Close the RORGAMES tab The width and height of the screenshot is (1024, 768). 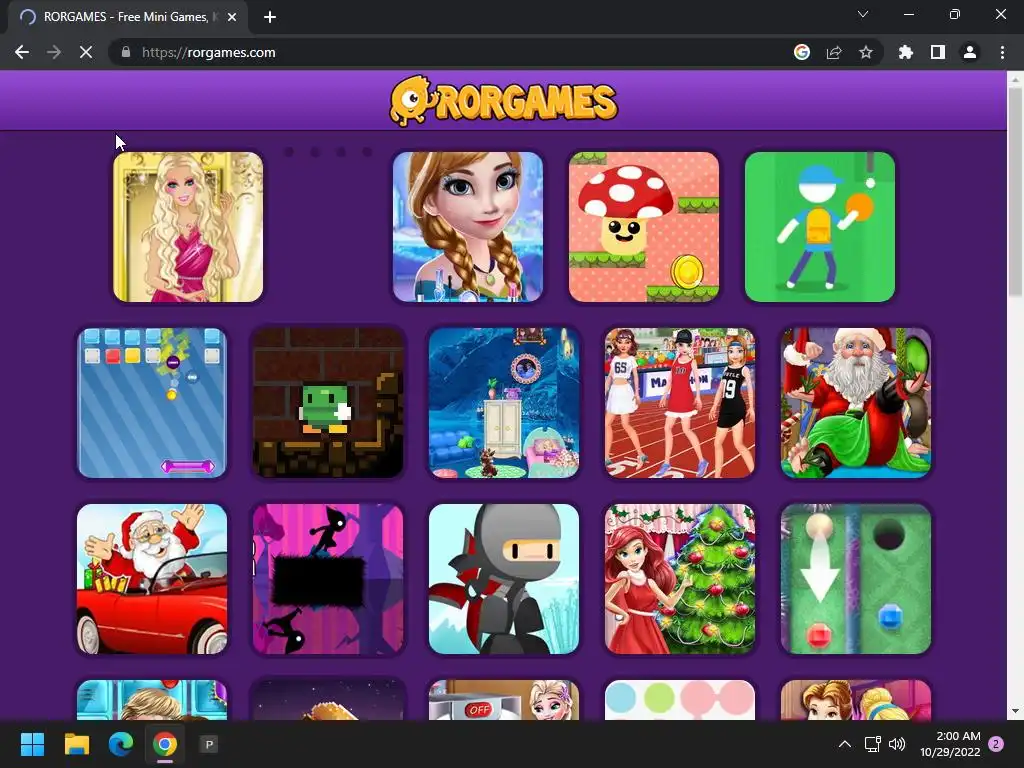tap(232, 17)
